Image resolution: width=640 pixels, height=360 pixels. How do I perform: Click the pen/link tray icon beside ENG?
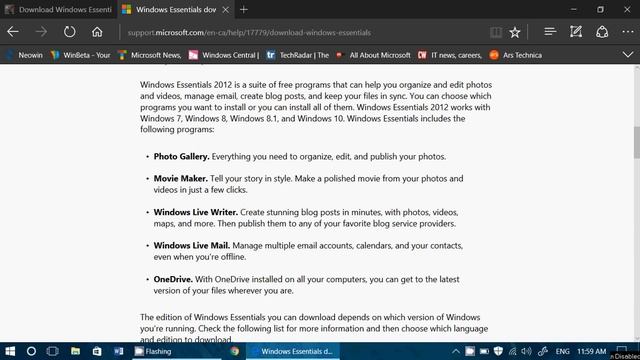pos(543,351)
